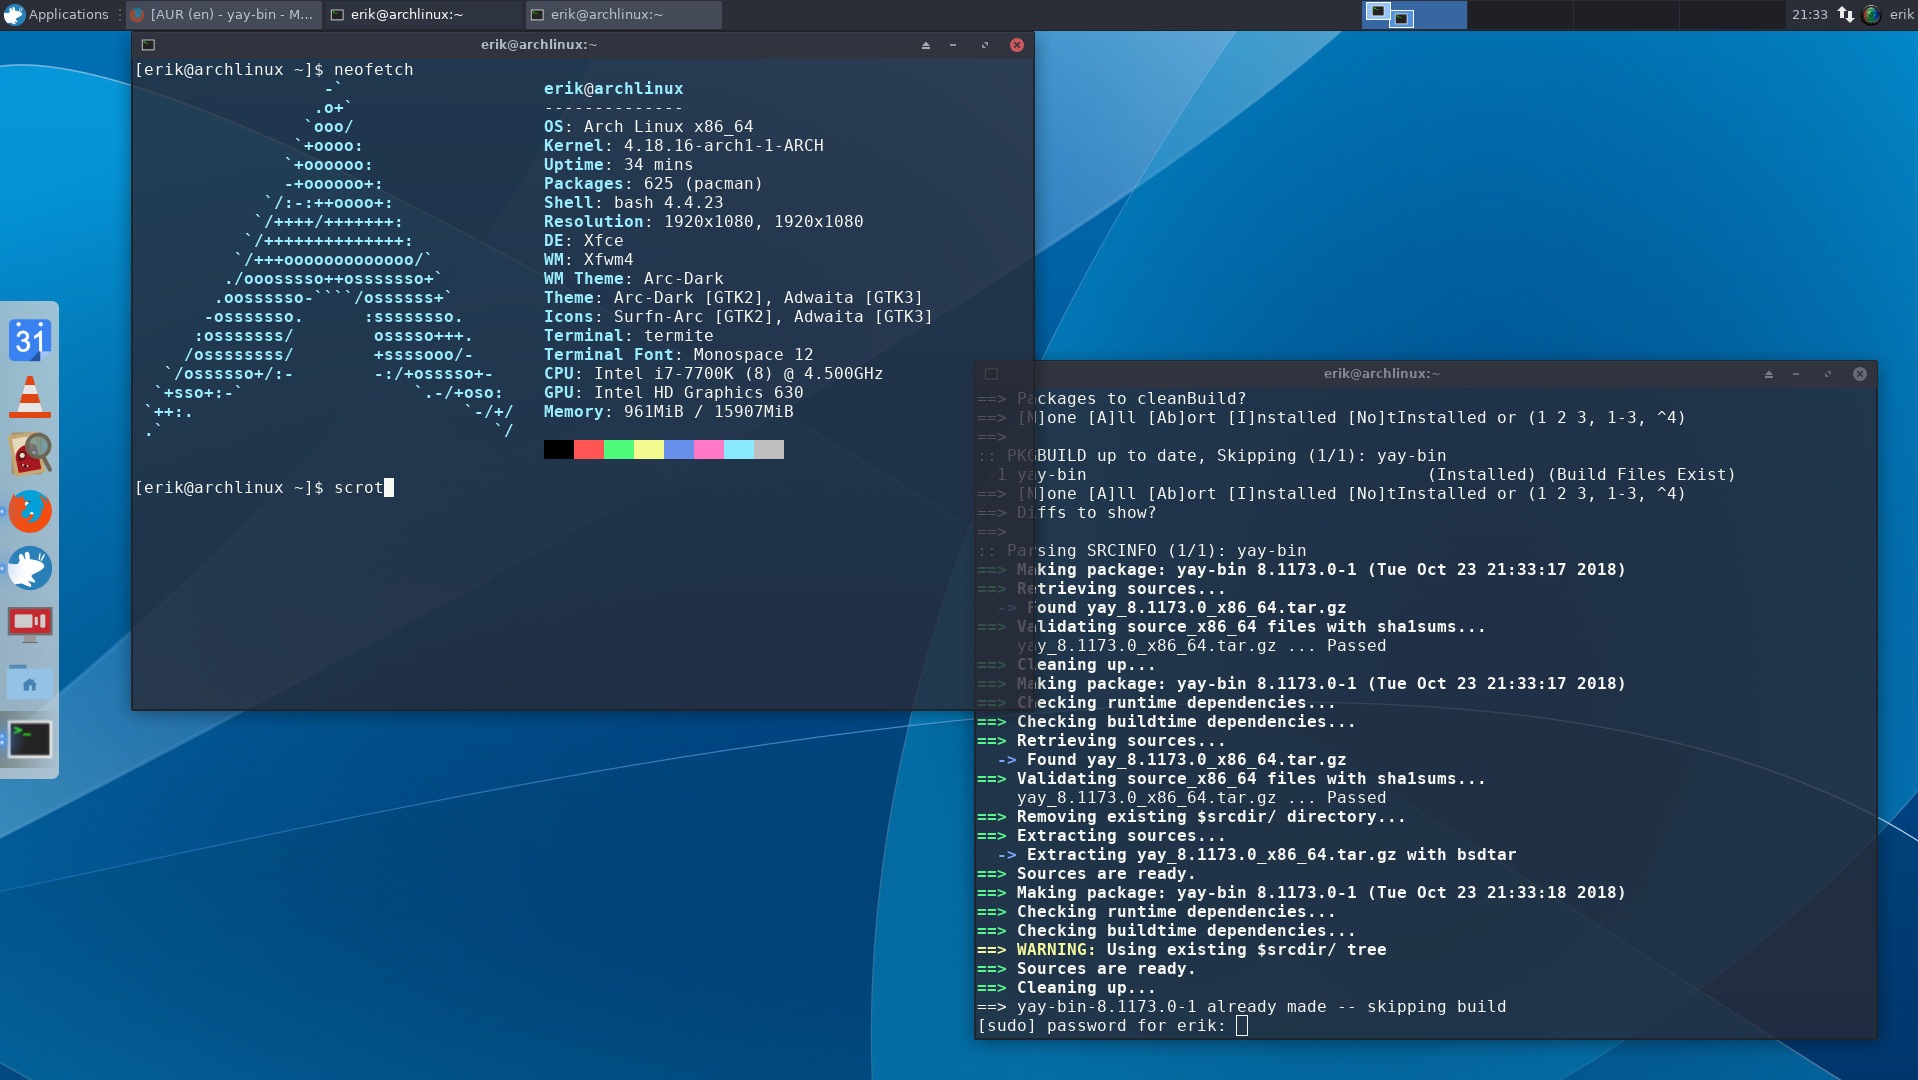Click the red color block in neofetch
The height and width of the screenshot is (1080, 1918).
[x=589, y=450]
